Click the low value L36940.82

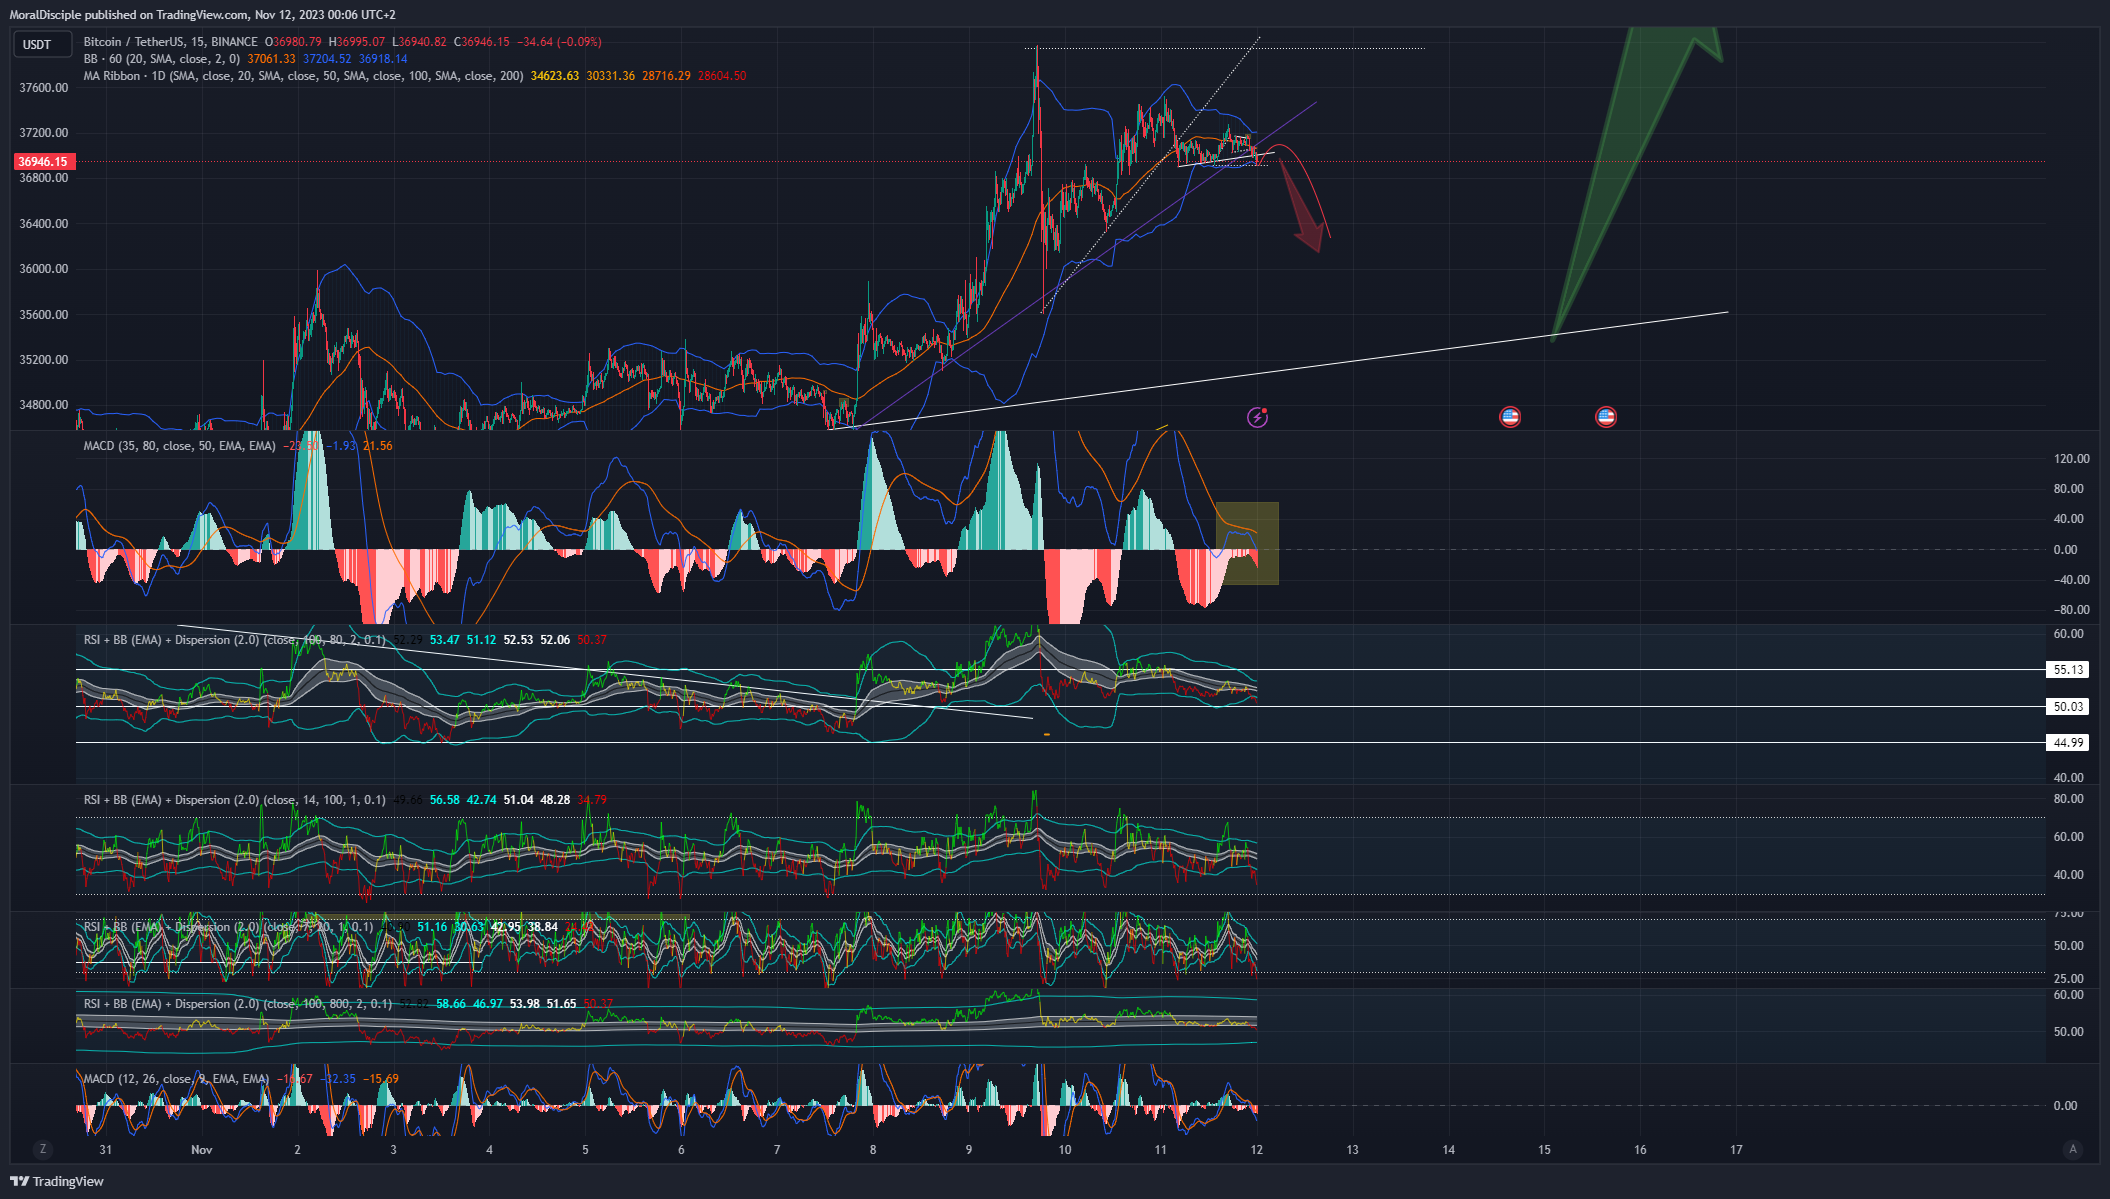[x=419, y=42]
